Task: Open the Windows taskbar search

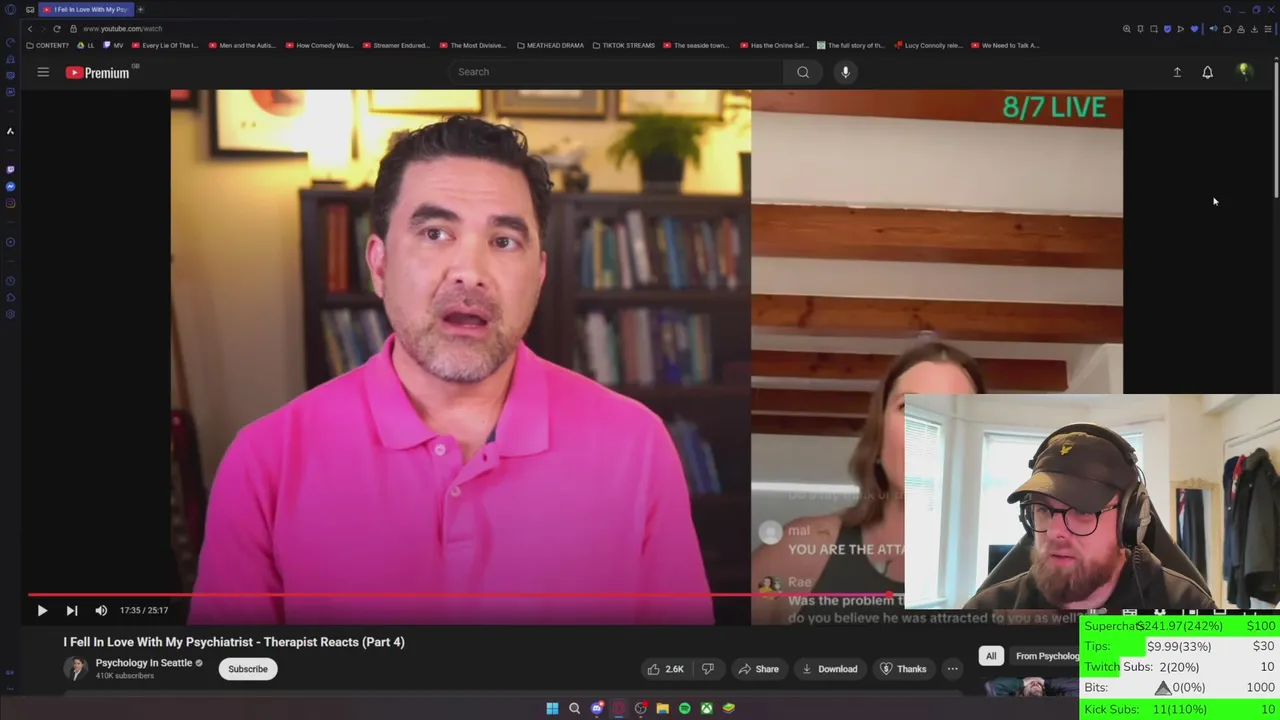Action: pos(574,708)
